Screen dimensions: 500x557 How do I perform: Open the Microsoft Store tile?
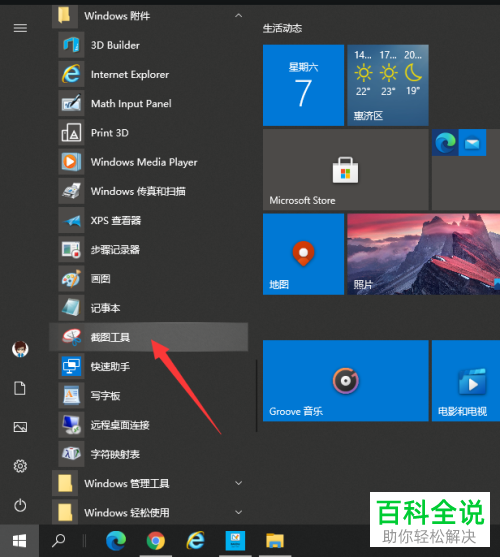pos(346,169)
